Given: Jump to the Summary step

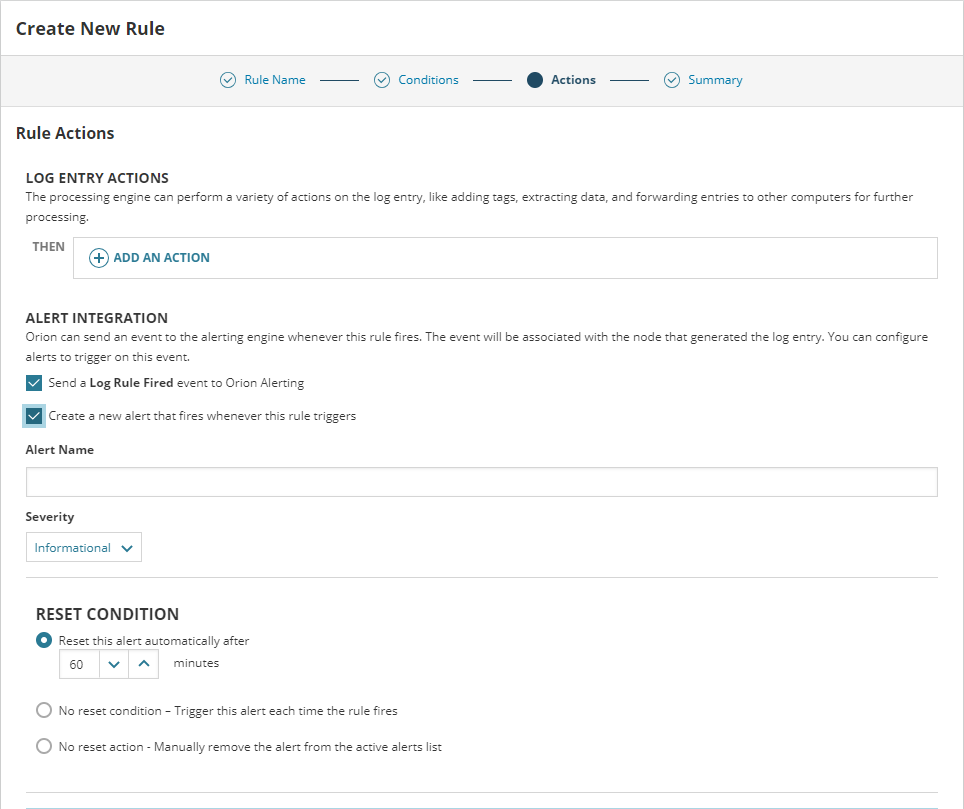Looking at the screenshot, I should click(715, 80).
